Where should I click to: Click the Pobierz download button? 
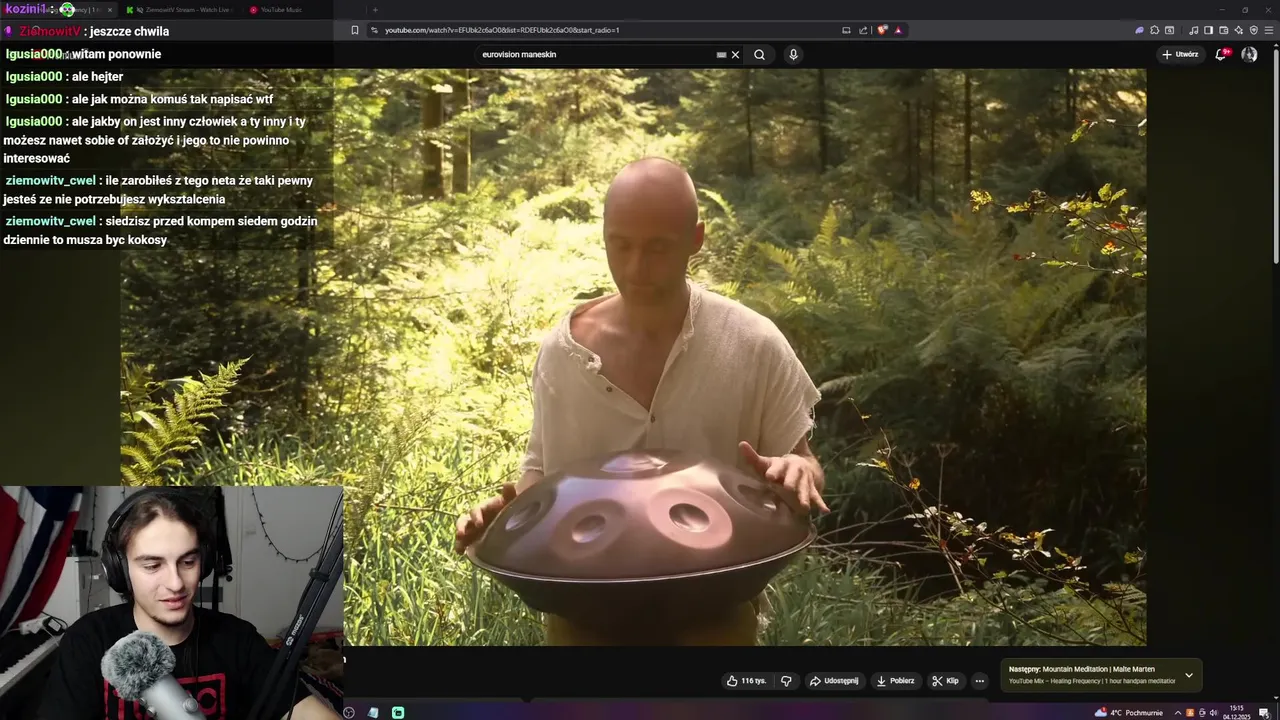tap(895, 681)
